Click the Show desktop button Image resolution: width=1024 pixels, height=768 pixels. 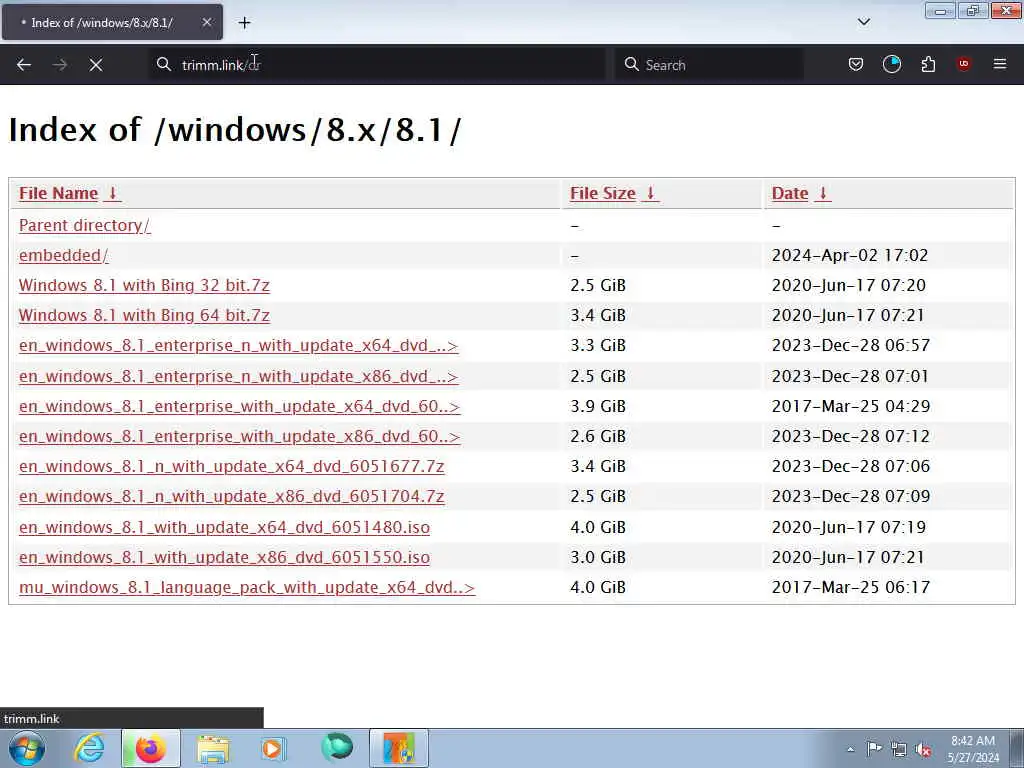[1017, 748]
